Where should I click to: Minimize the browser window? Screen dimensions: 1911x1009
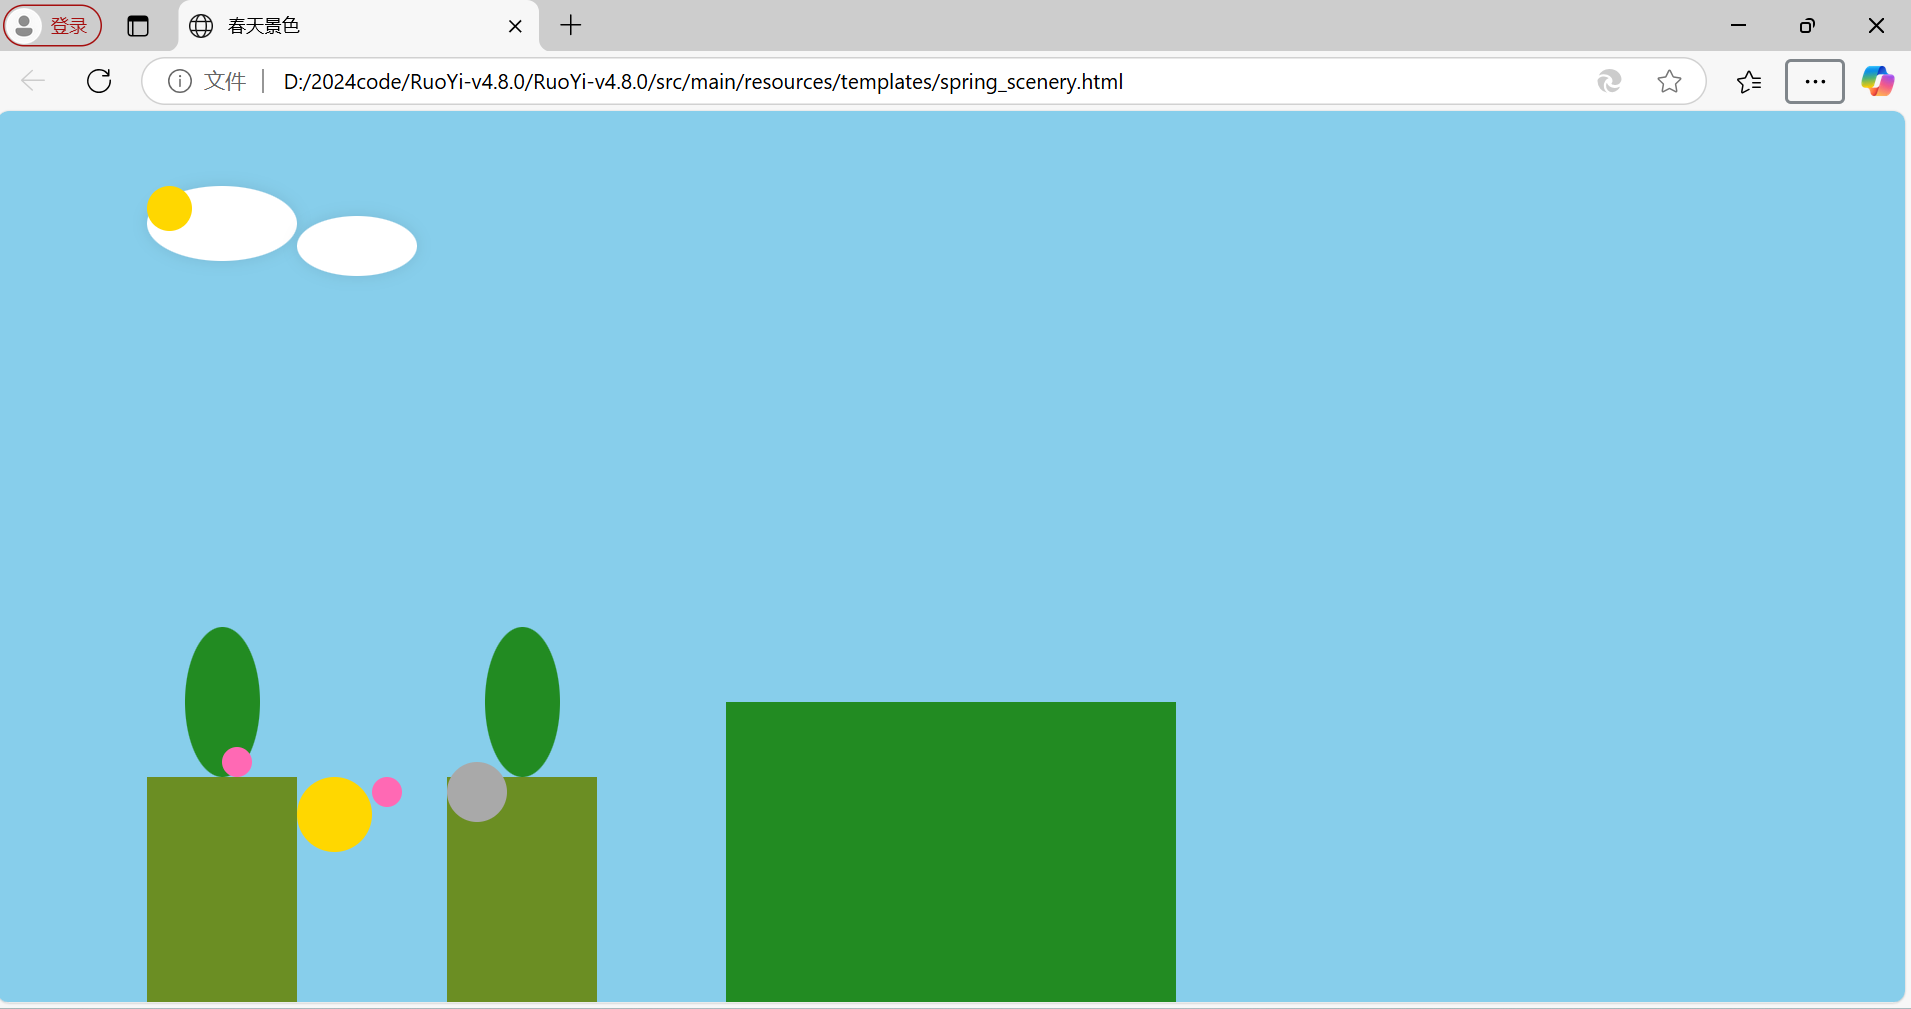(x=1738, y=25)
